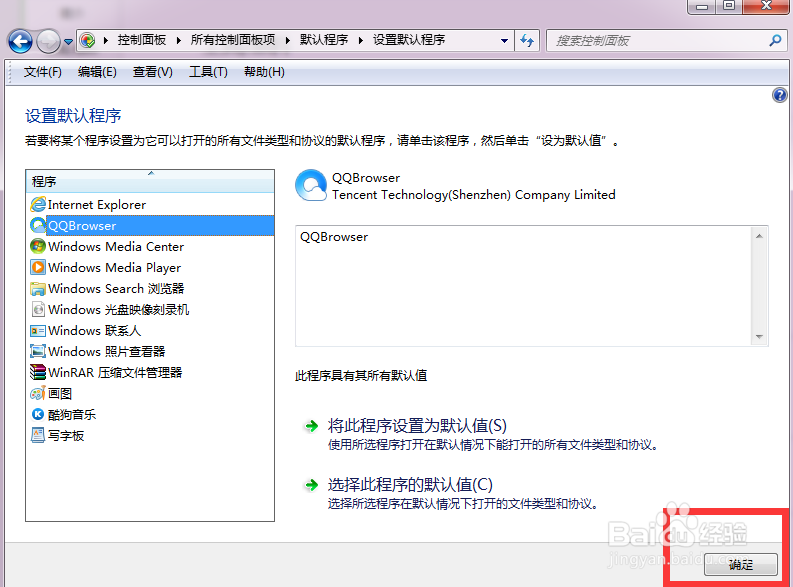
Task: Click the Windows 照片查看器 photo viewer icon
Action: (38, 351)
